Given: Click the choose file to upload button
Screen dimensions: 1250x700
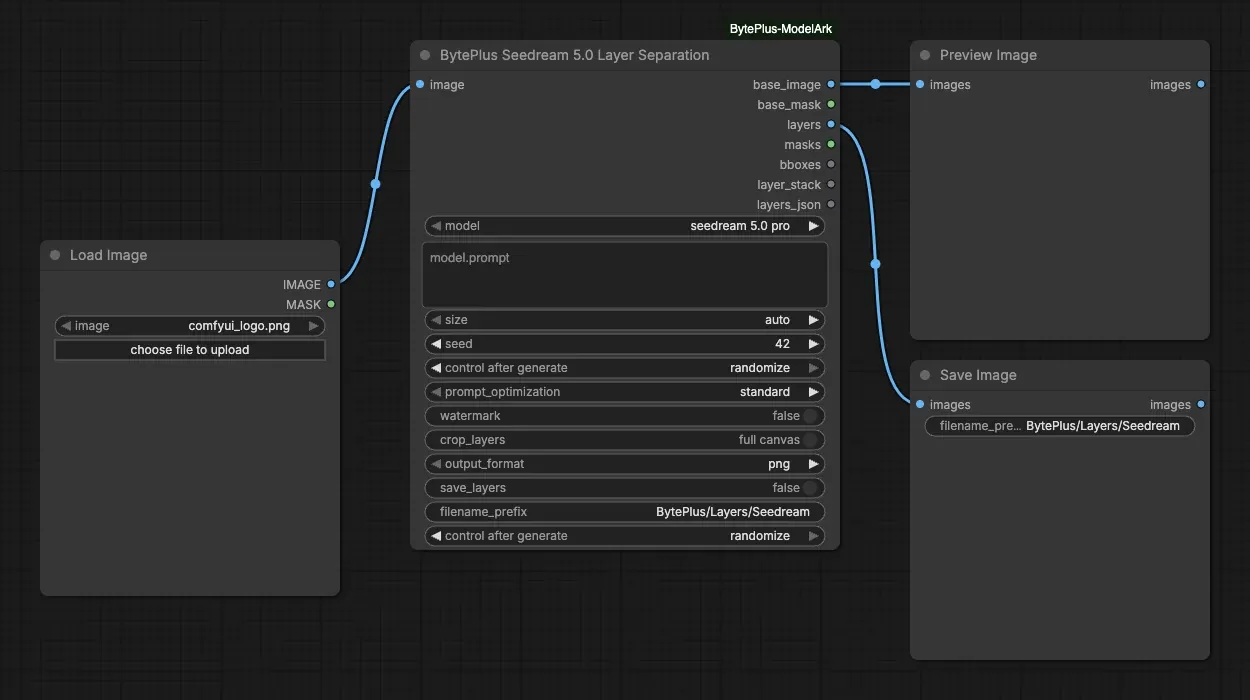Looking at the screenshot, I should click(190, 350).
